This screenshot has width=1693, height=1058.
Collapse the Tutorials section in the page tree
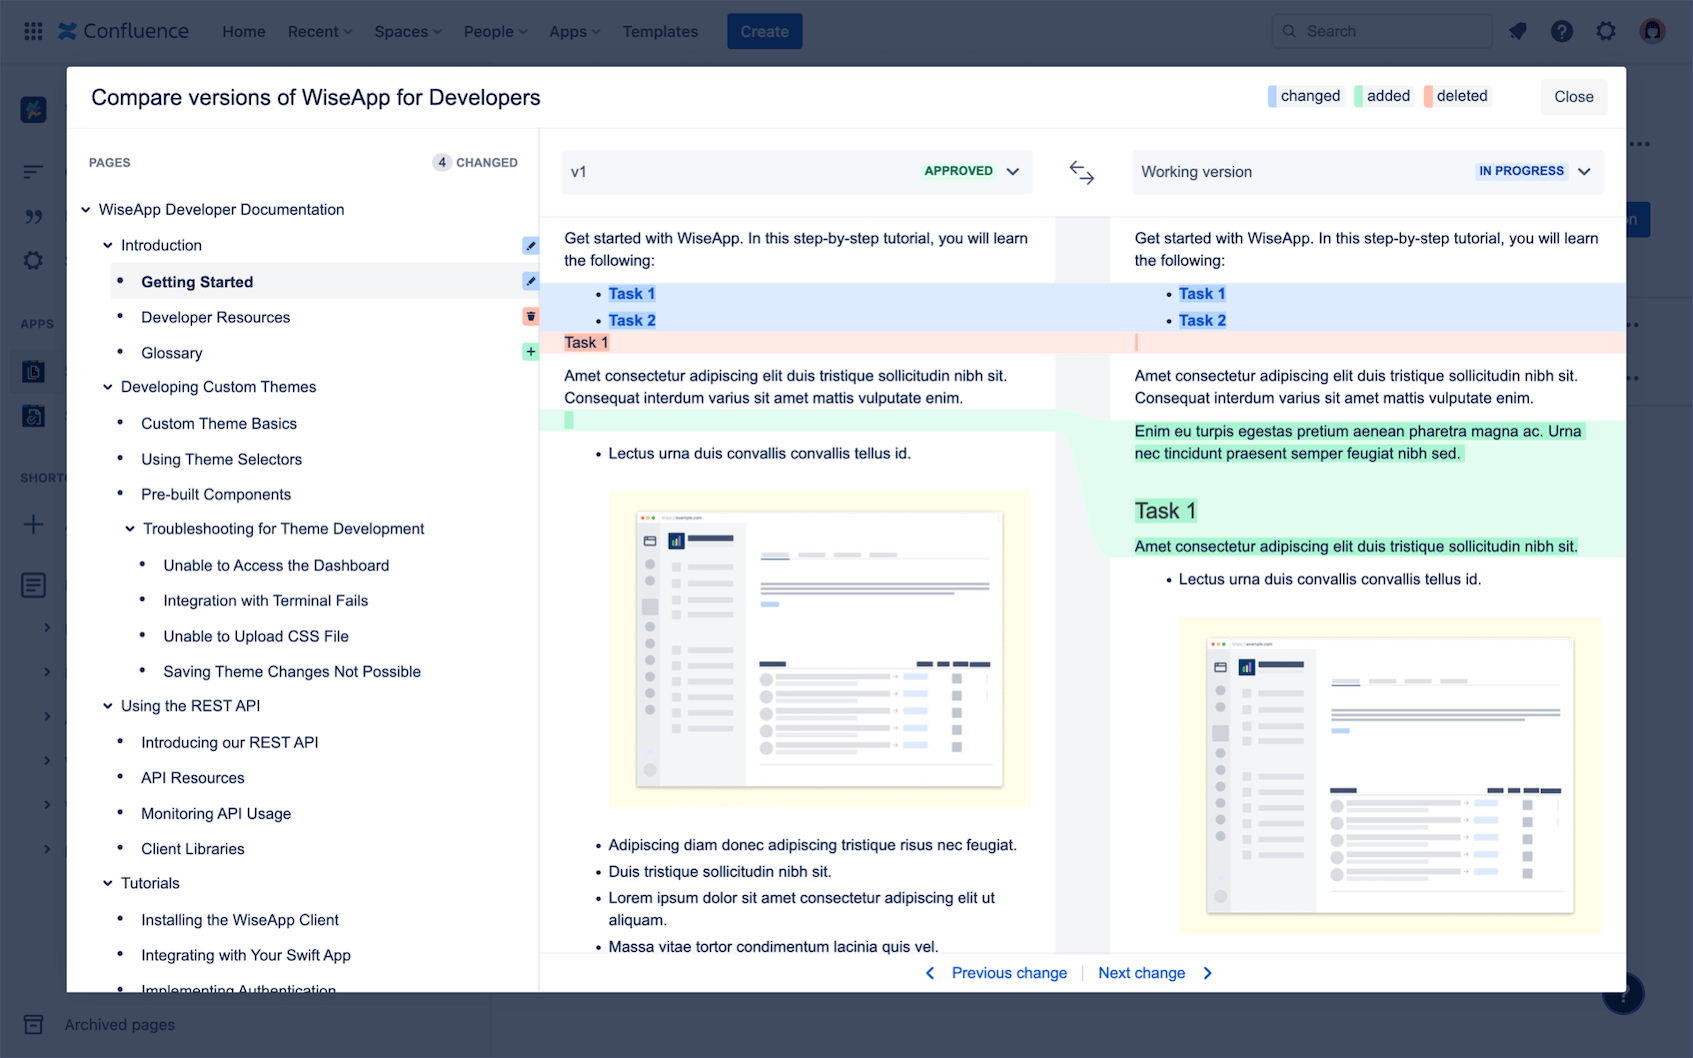point(107,882)
